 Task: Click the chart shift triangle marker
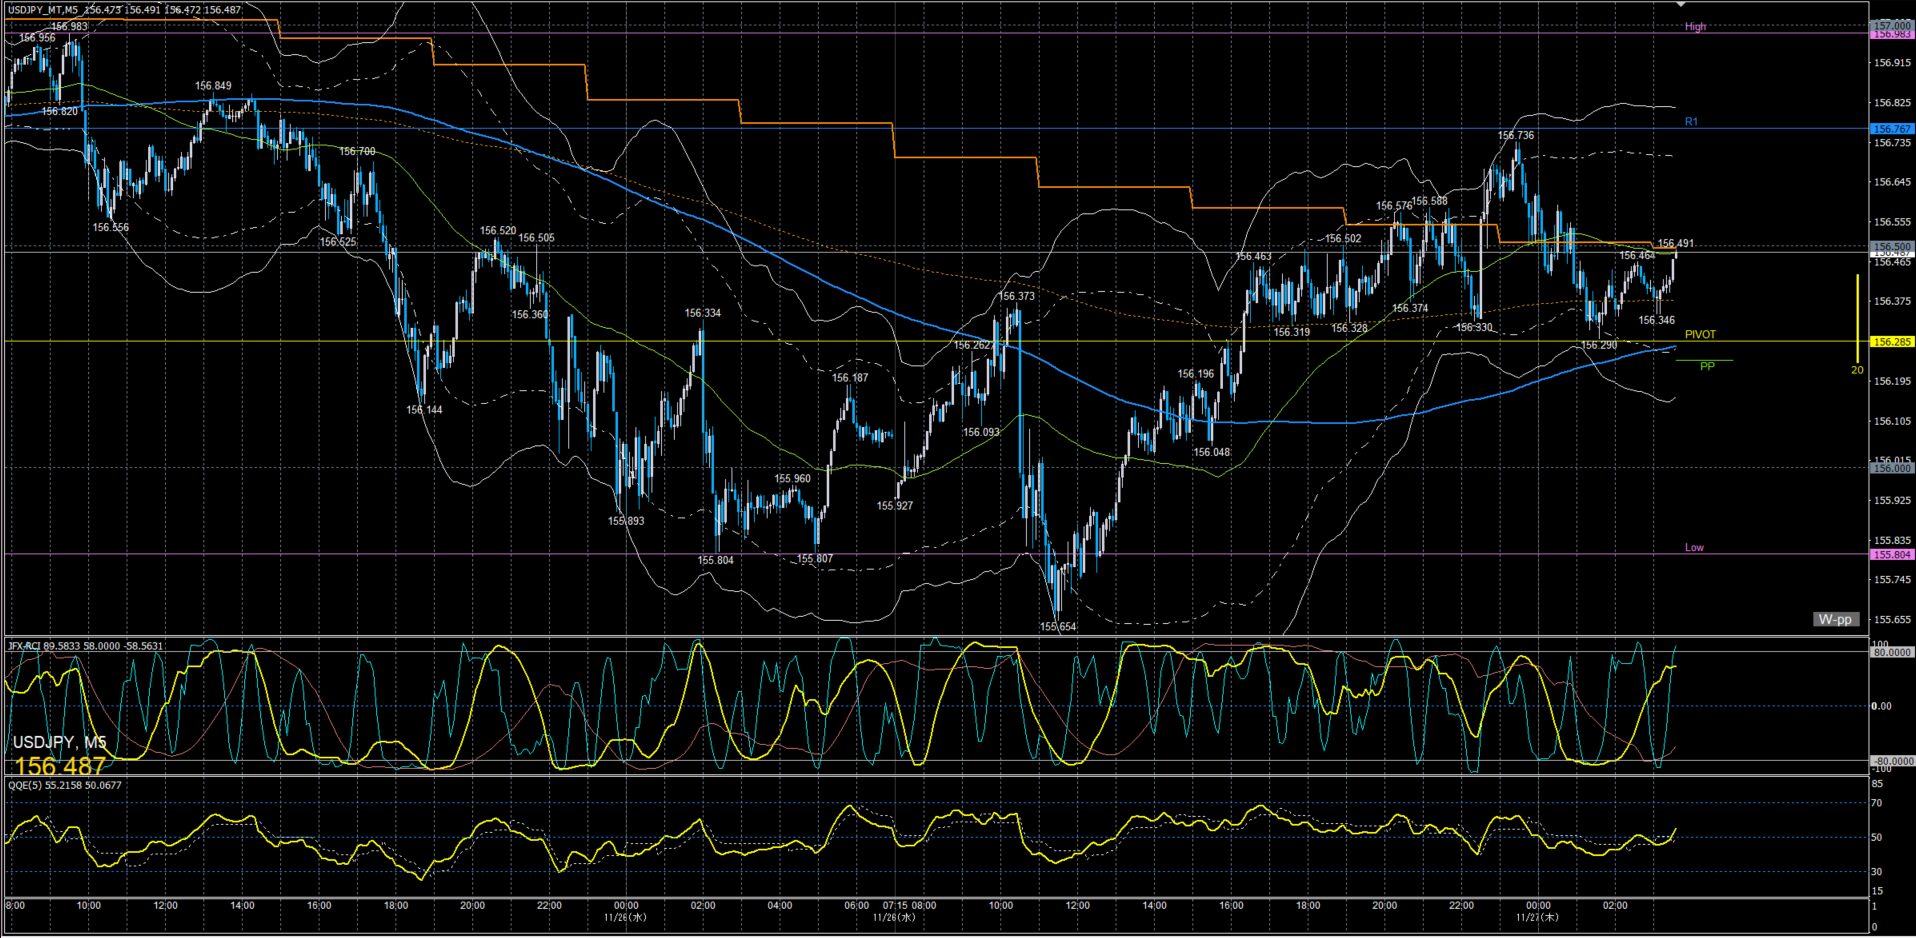coord(1681,5)
